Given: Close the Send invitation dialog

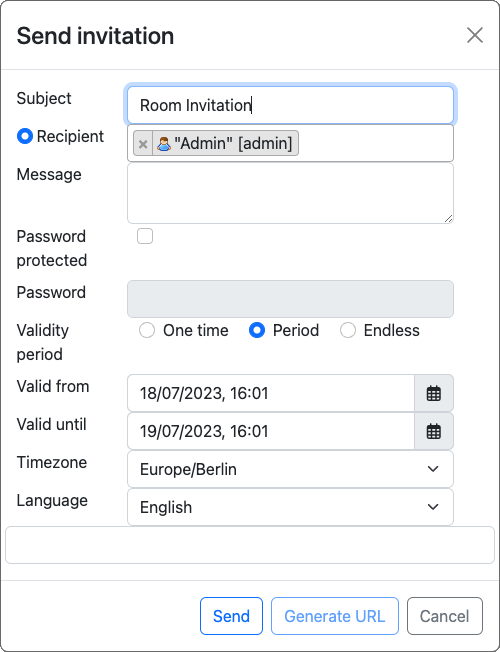Looking at the screenshot, I should (x=475, y=35).
